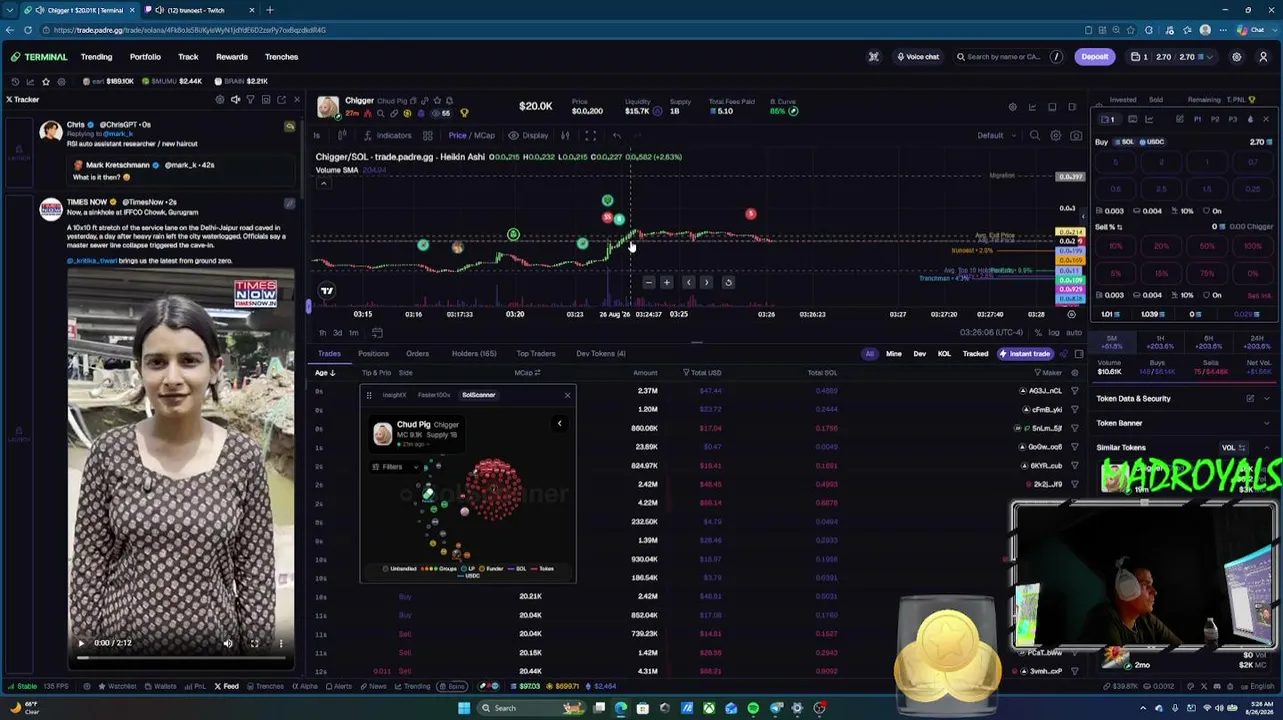This screenshot has height=720, width=1283.
Task: Go to the Track section
Action: click(x=188, y=57)
